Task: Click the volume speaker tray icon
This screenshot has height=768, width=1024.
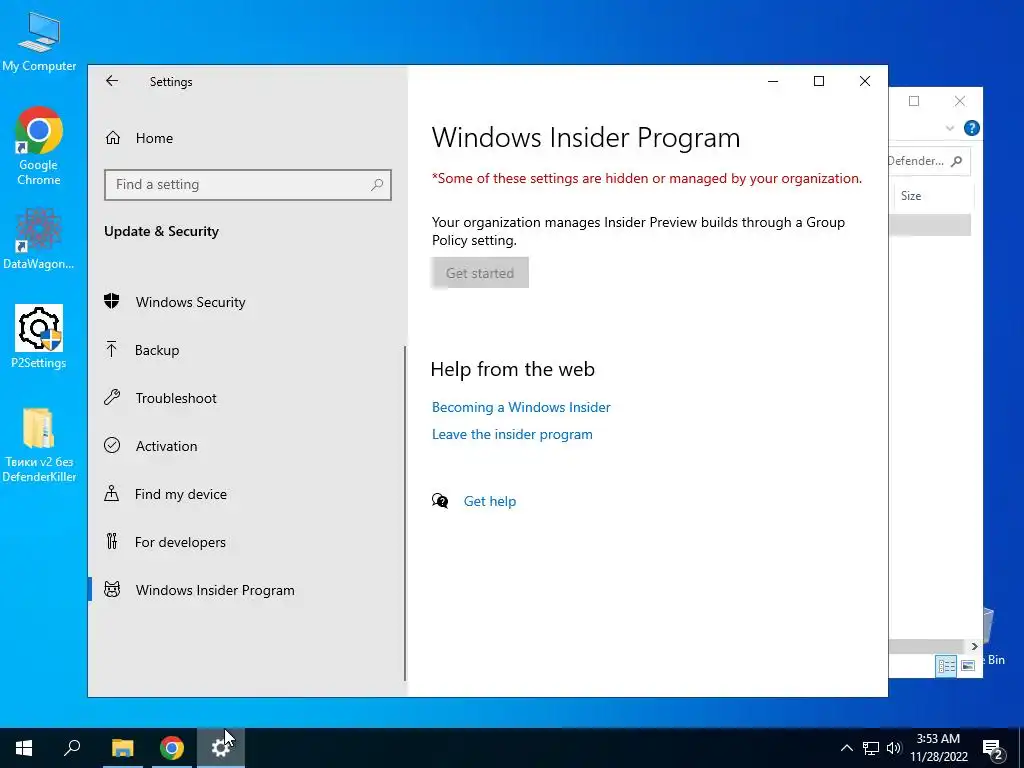Action: tap(894, 748)
